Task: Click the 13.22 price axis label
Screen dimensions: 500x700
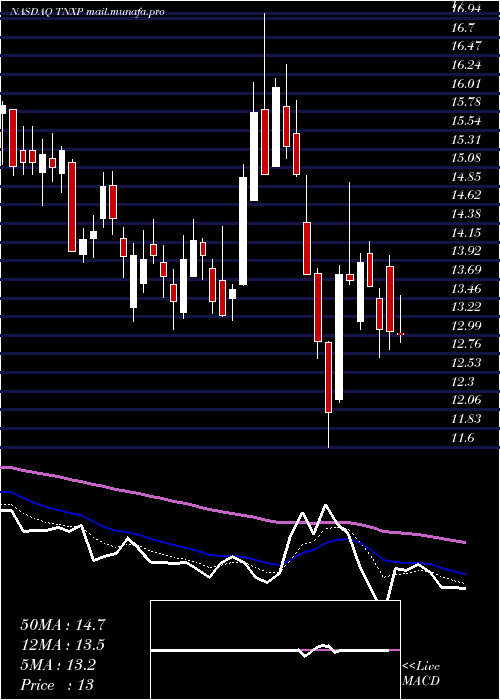Action: tap(467, 307)
